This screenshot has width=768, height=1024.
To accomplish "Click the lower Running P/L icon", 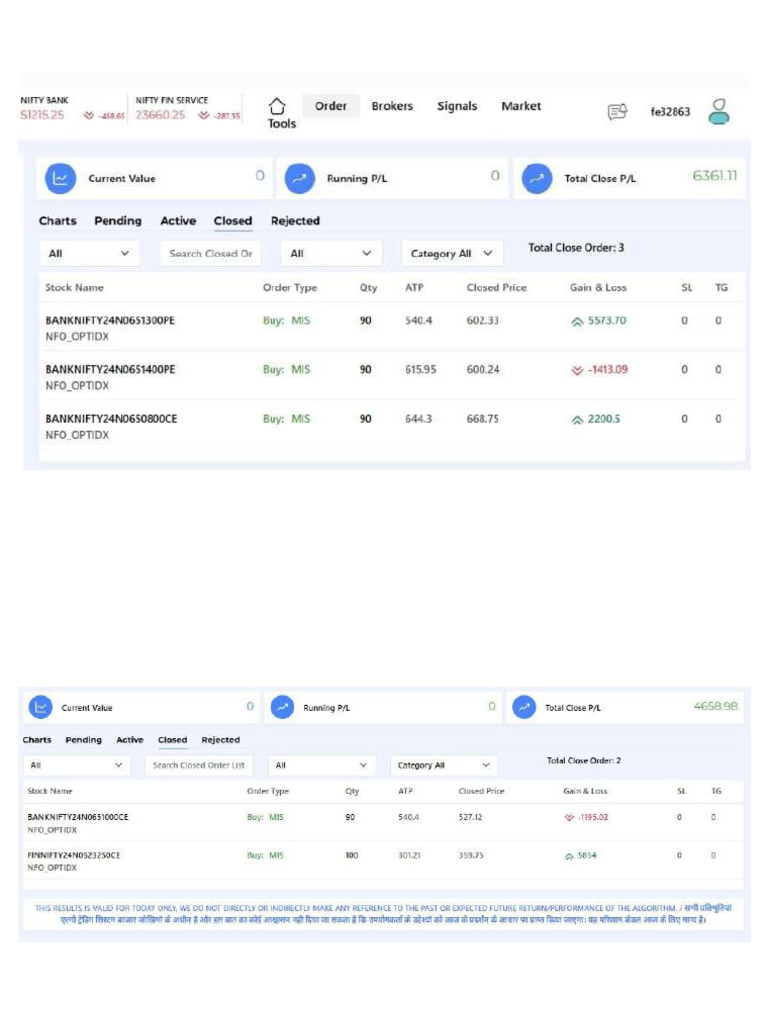I will click(x=282, y=707).
